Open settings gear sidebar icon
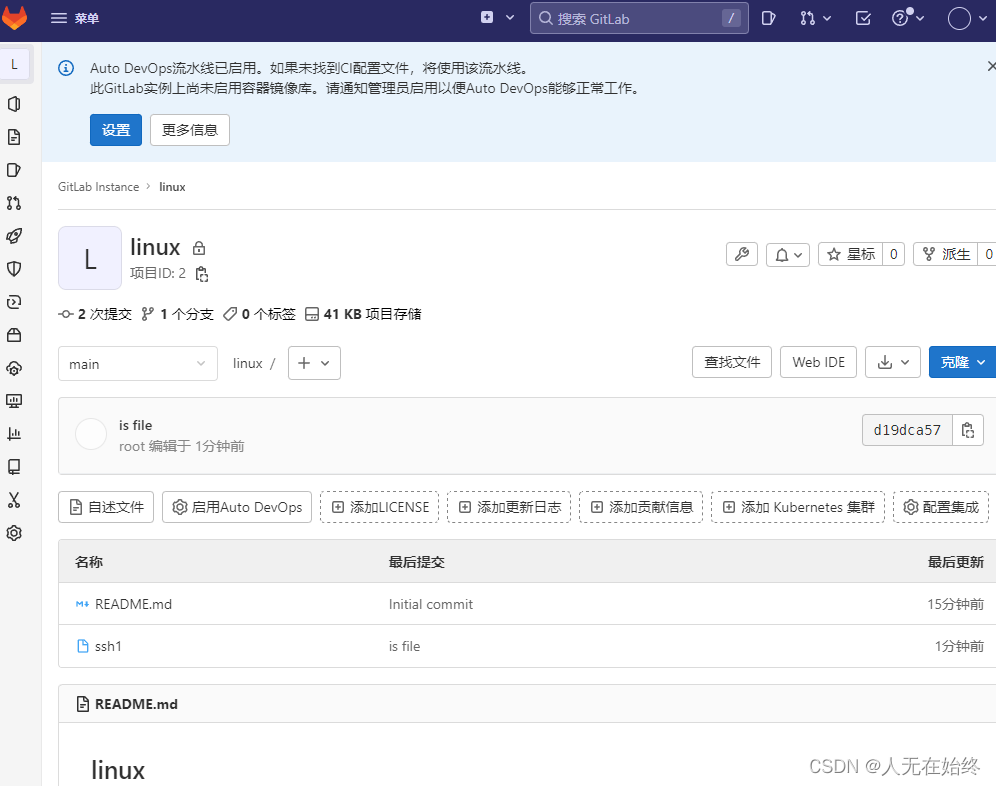Image resolution: width=996 pixels, height=786 pixels. (14, 533)
